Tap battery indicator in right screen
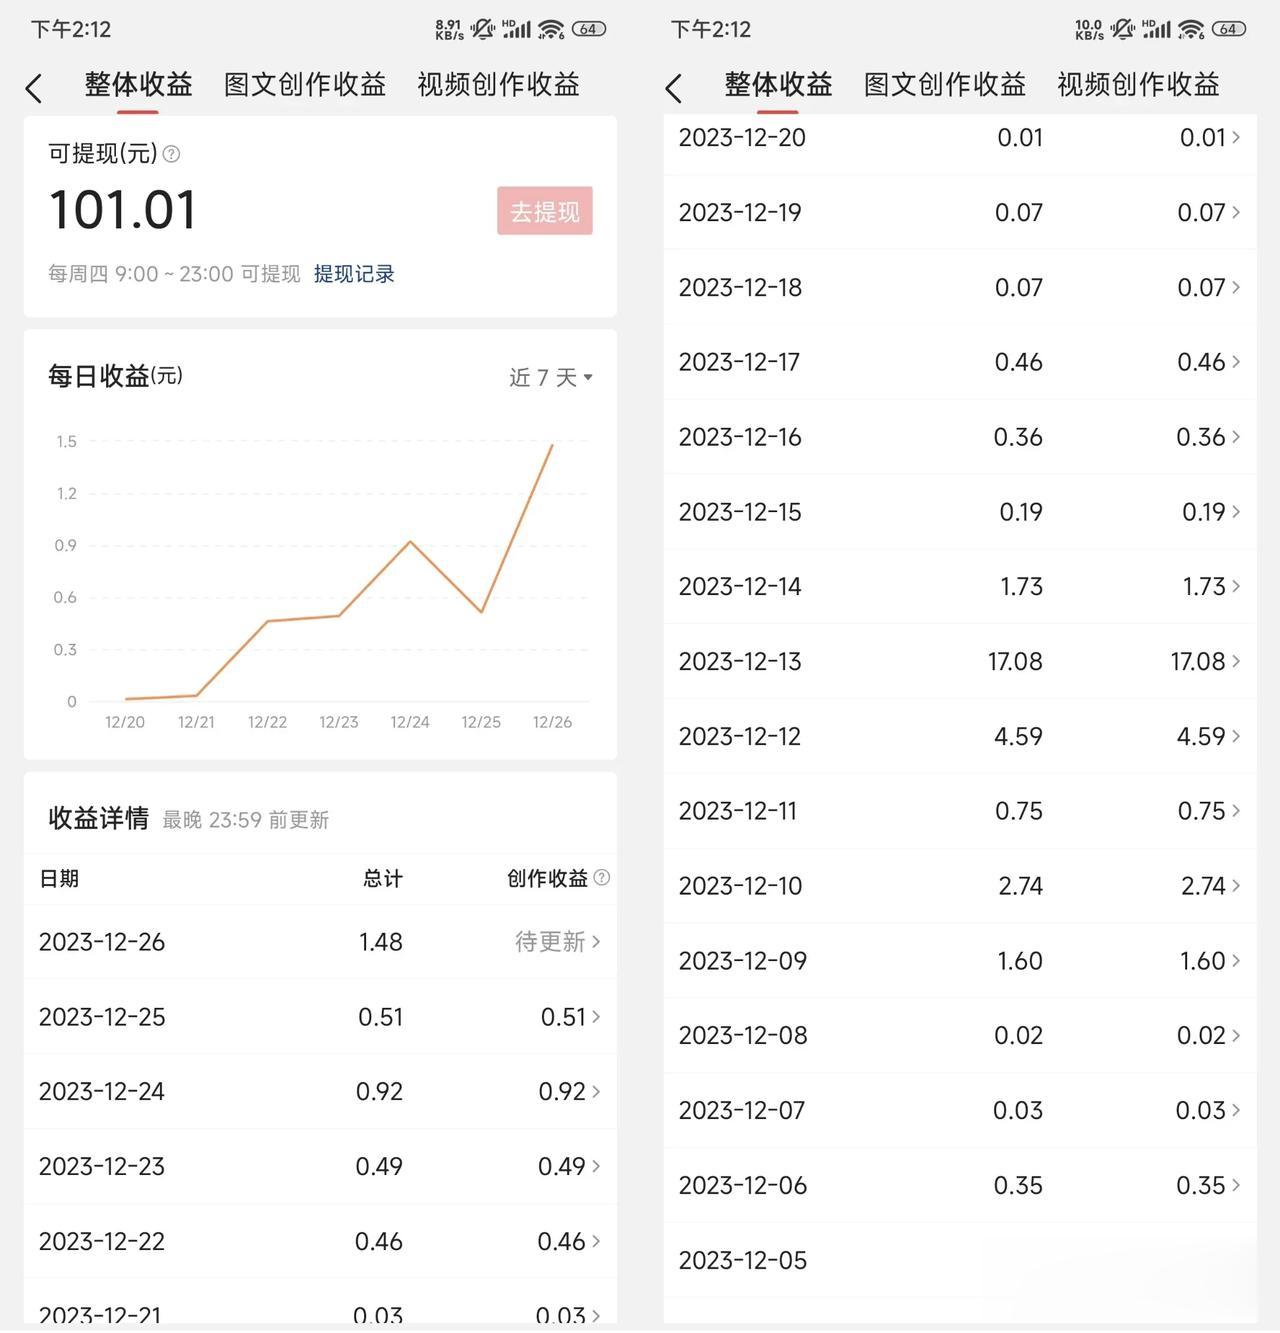This screenshot has width=1280, height=1333. coord(1229,29)
